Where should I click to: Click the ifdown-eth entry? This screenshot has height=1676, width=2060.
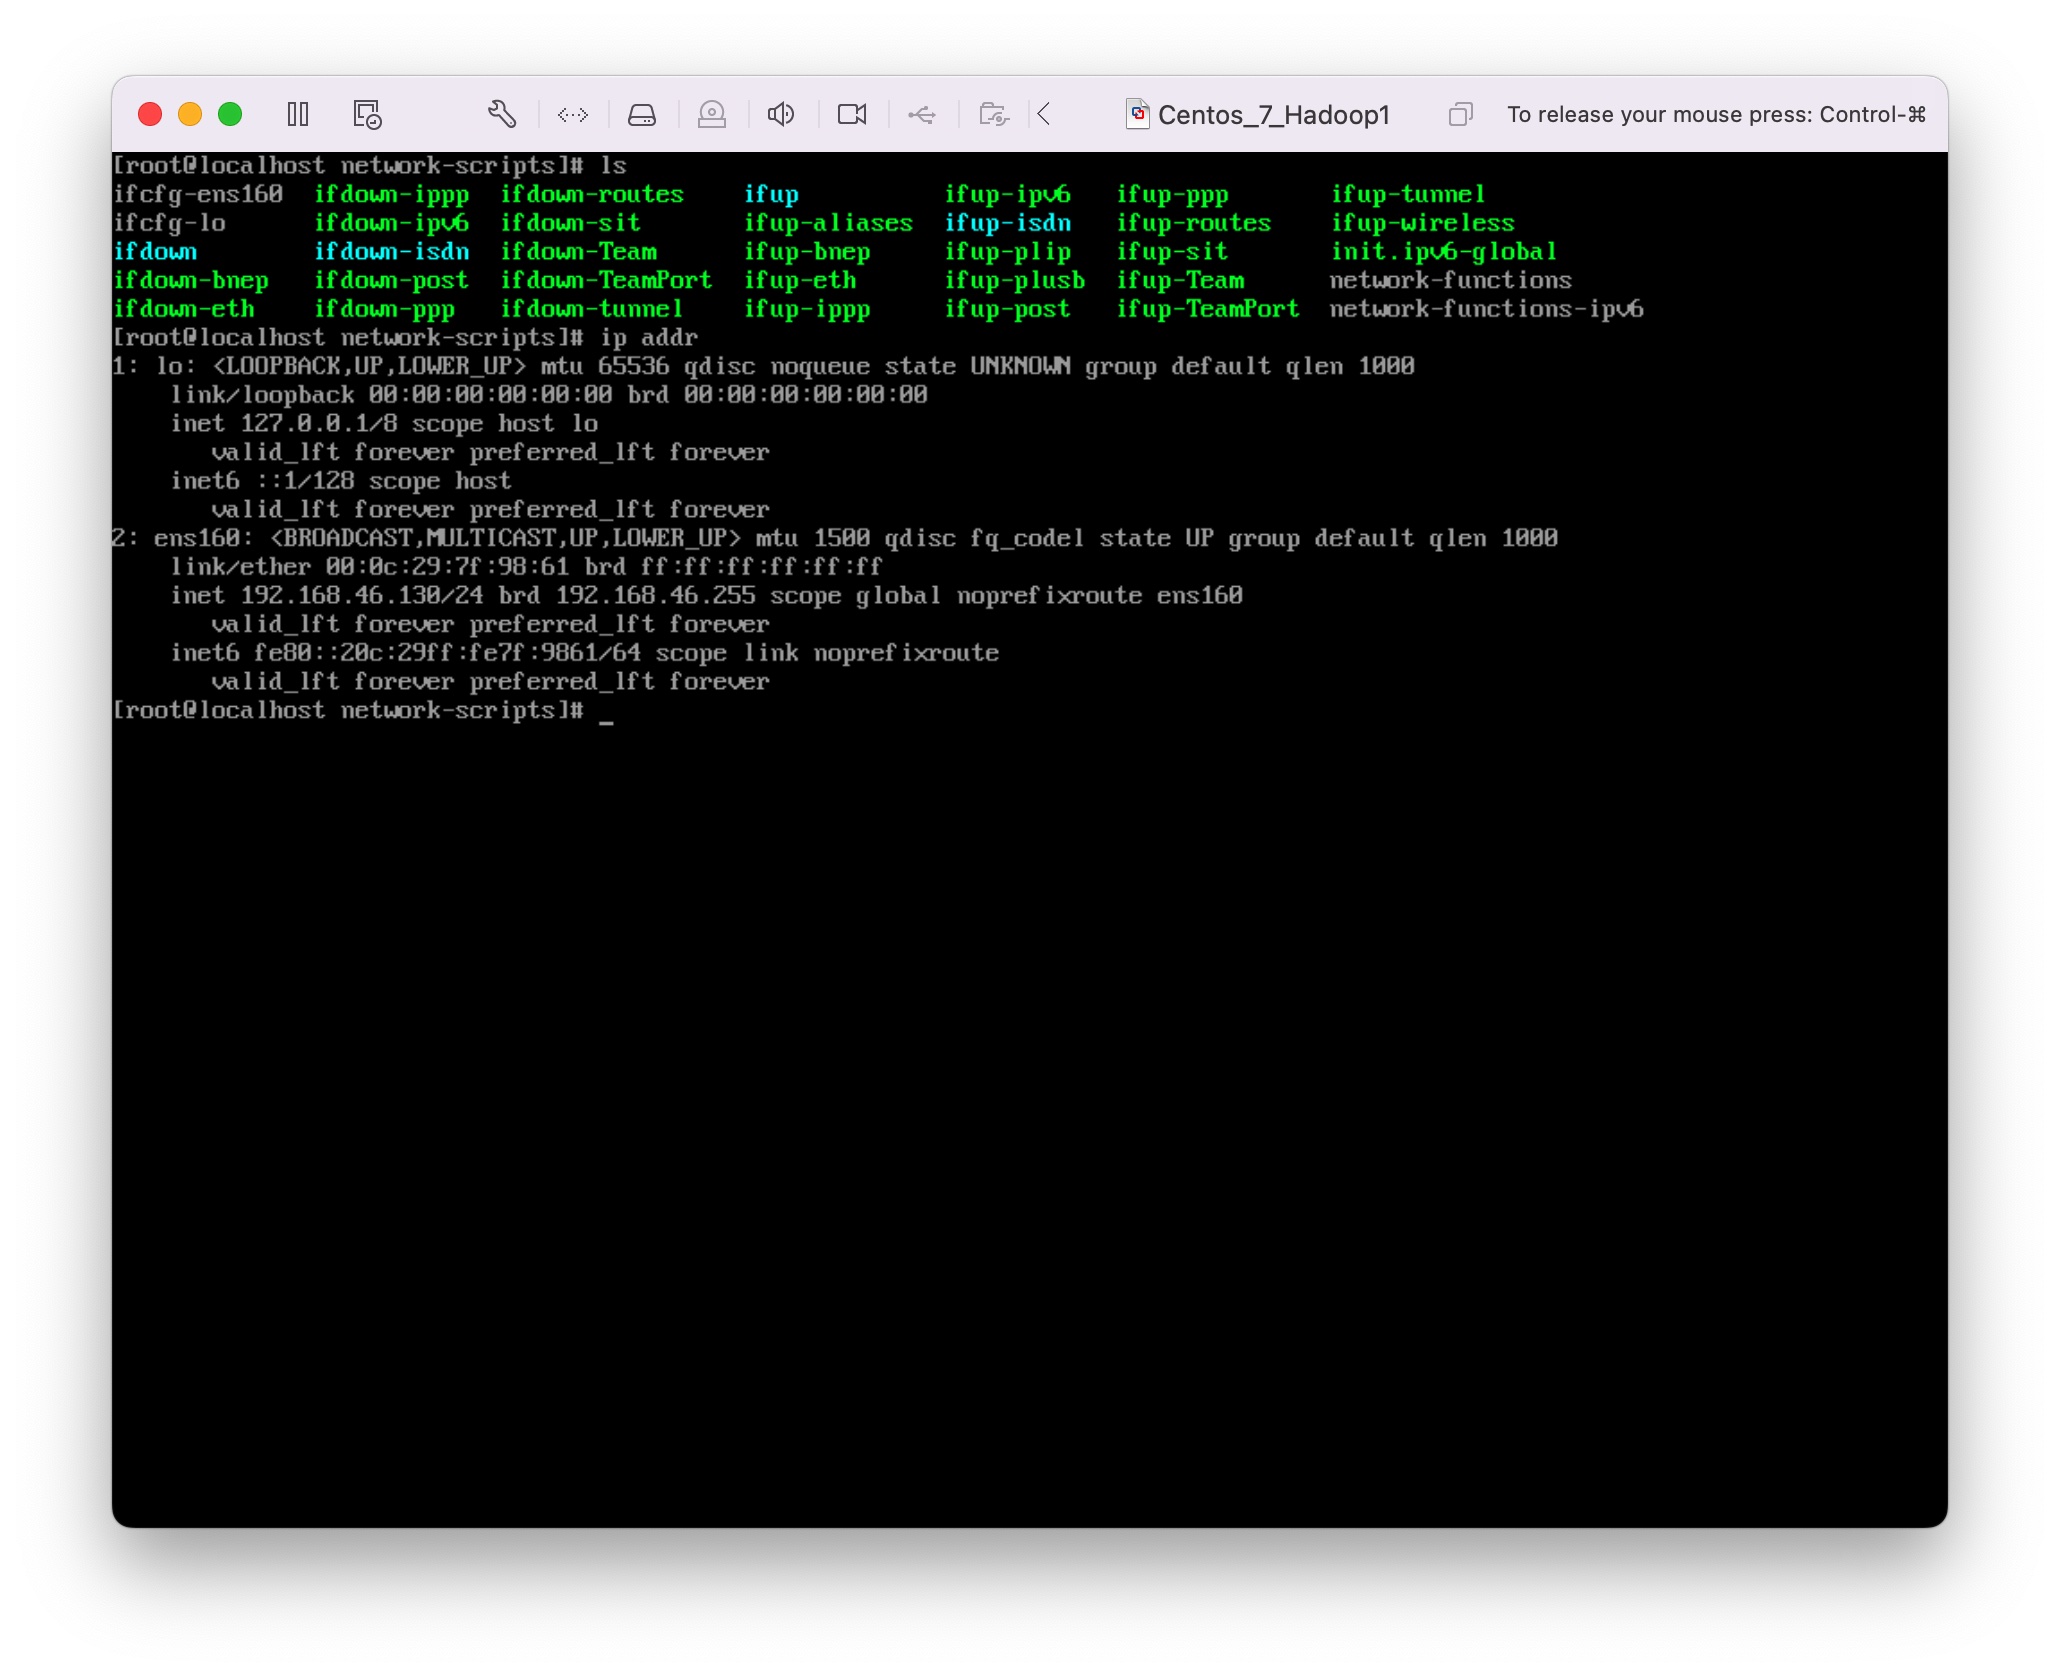tap(184, 309)
